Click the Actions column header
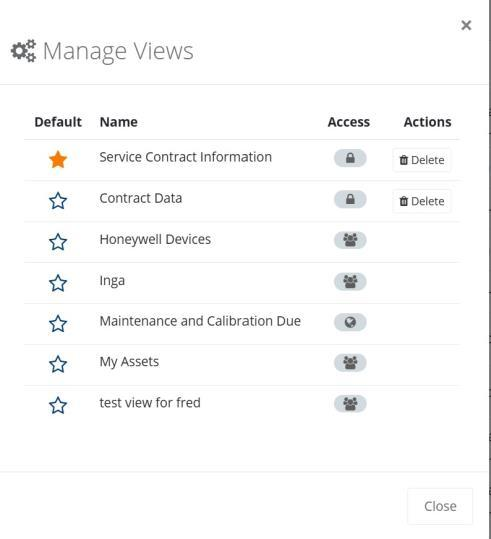 point(427,122)
